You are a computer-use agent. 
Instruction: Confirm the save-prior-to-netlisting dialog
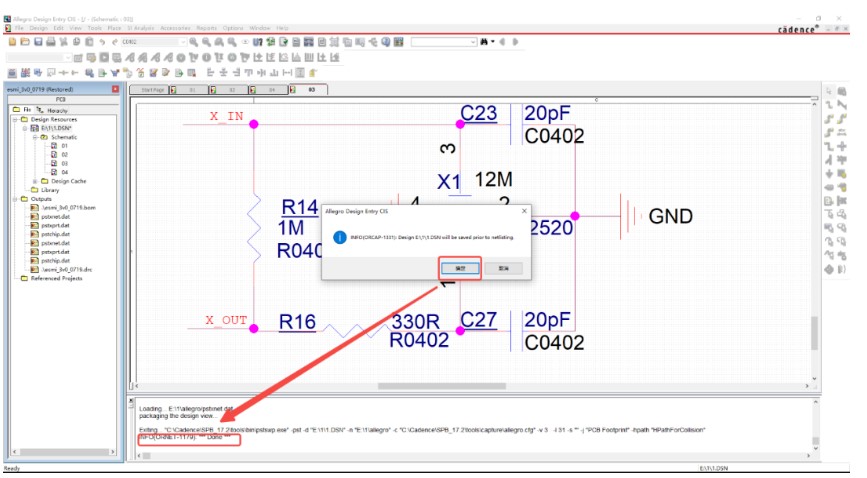(460, 268)
